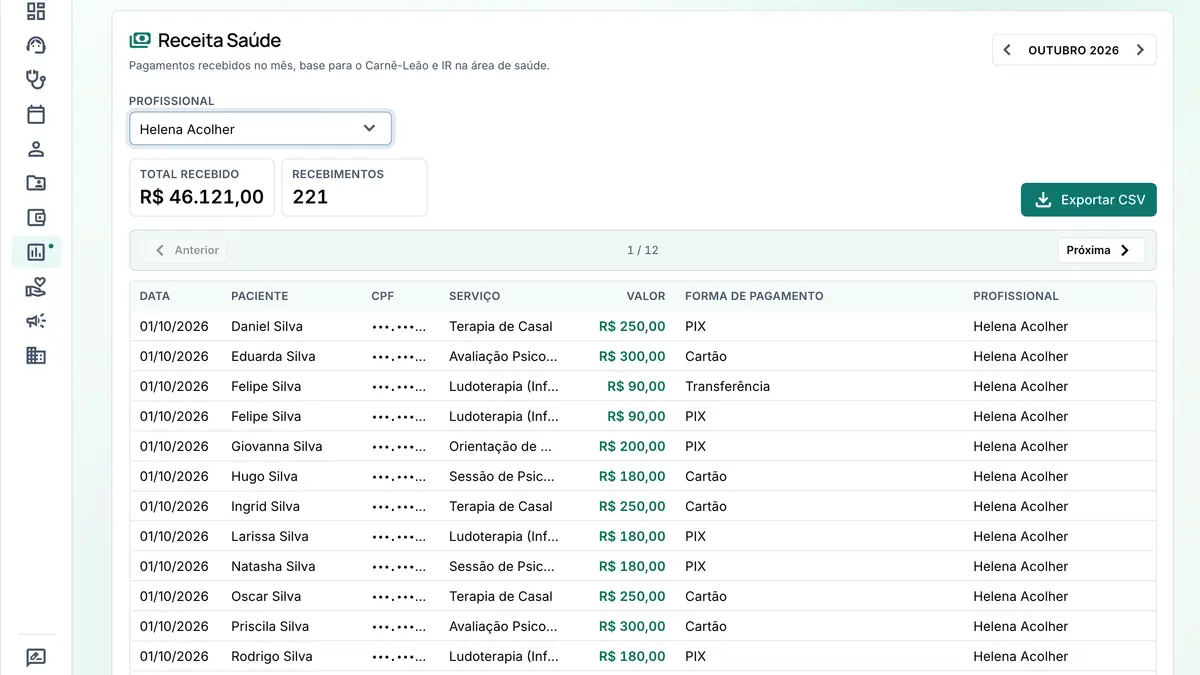Image resolution: width=1200 pixels, height=675 pixels.
Task: Click the CPF column header
Action: [383, 296]
